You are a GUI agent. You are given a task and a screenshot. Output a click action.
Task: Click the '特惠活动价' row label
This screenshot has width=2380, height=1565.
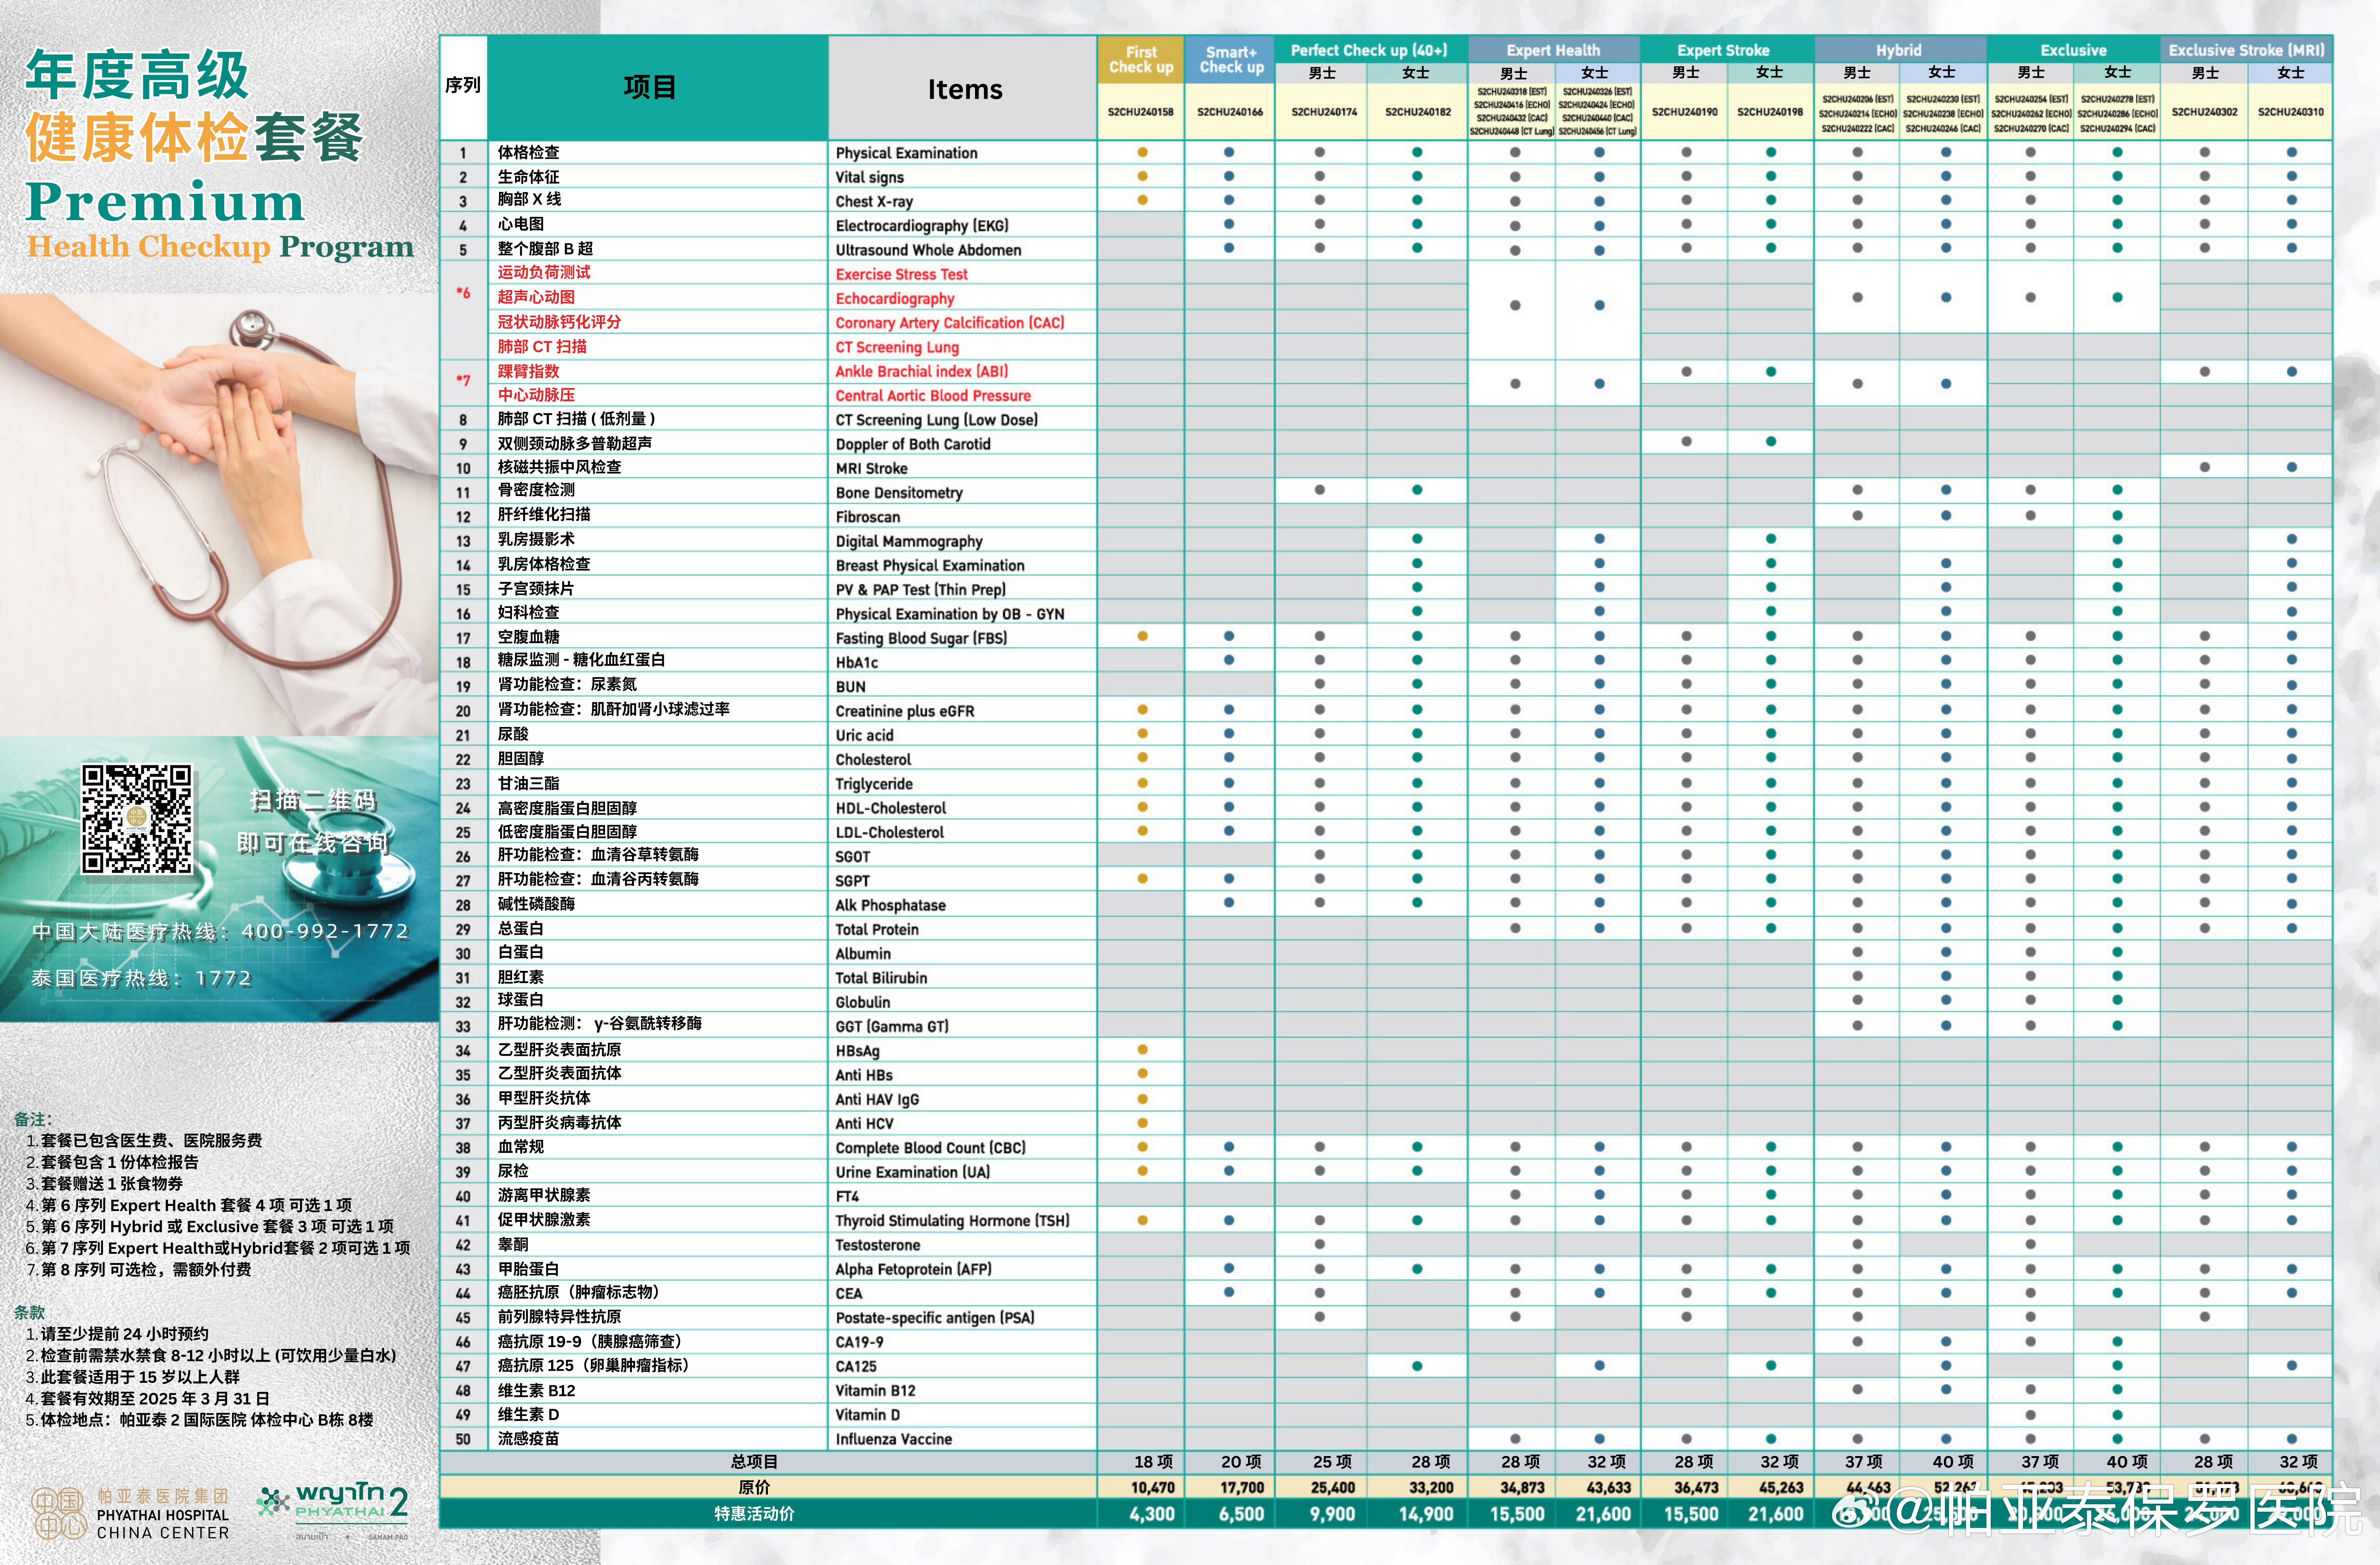754,1514
